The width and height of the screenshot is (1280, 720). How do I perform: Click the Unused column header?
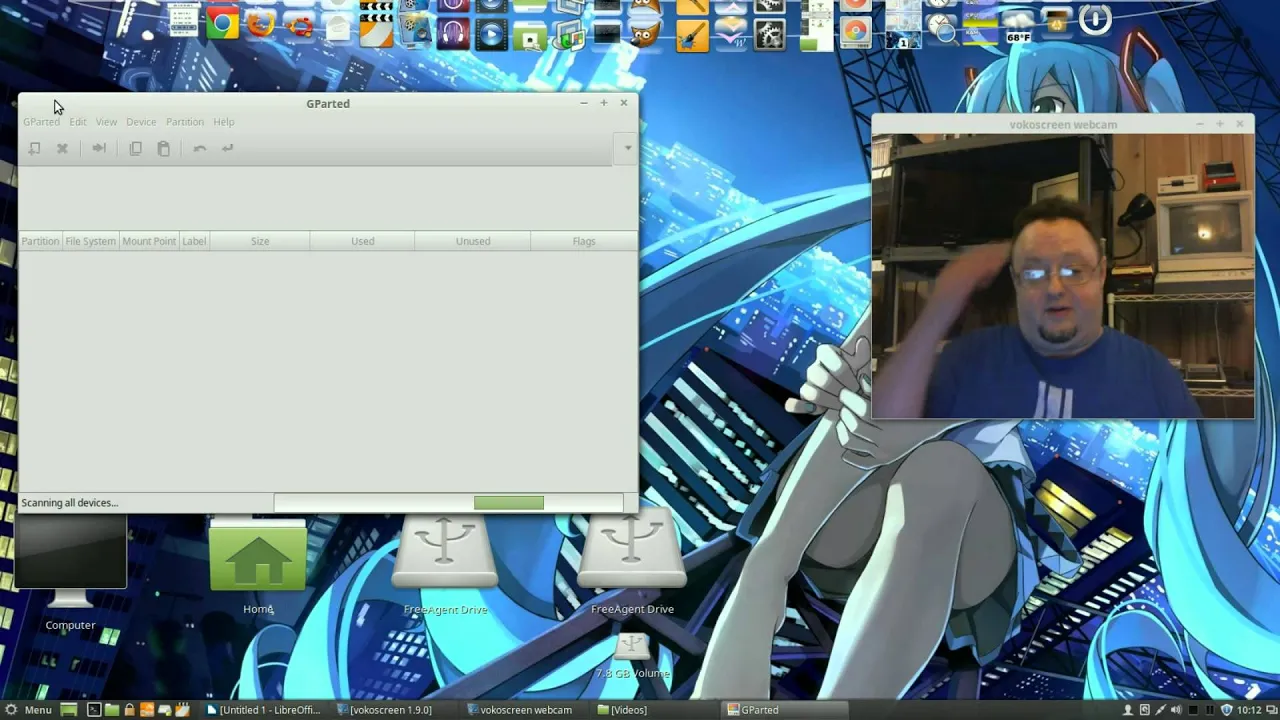(x=473, y=241)
